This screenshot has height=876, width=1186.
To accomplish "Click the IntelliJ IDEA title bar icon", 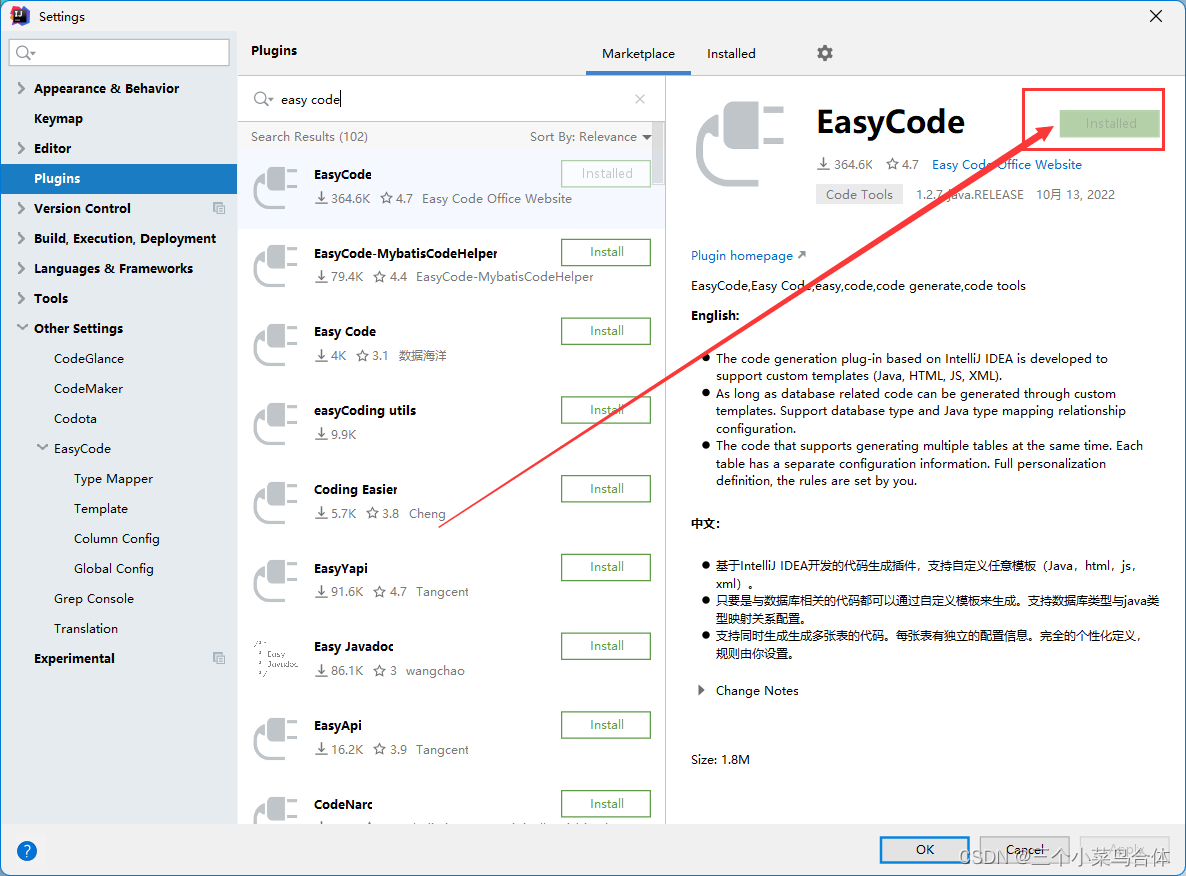I will tap(20, 16).
